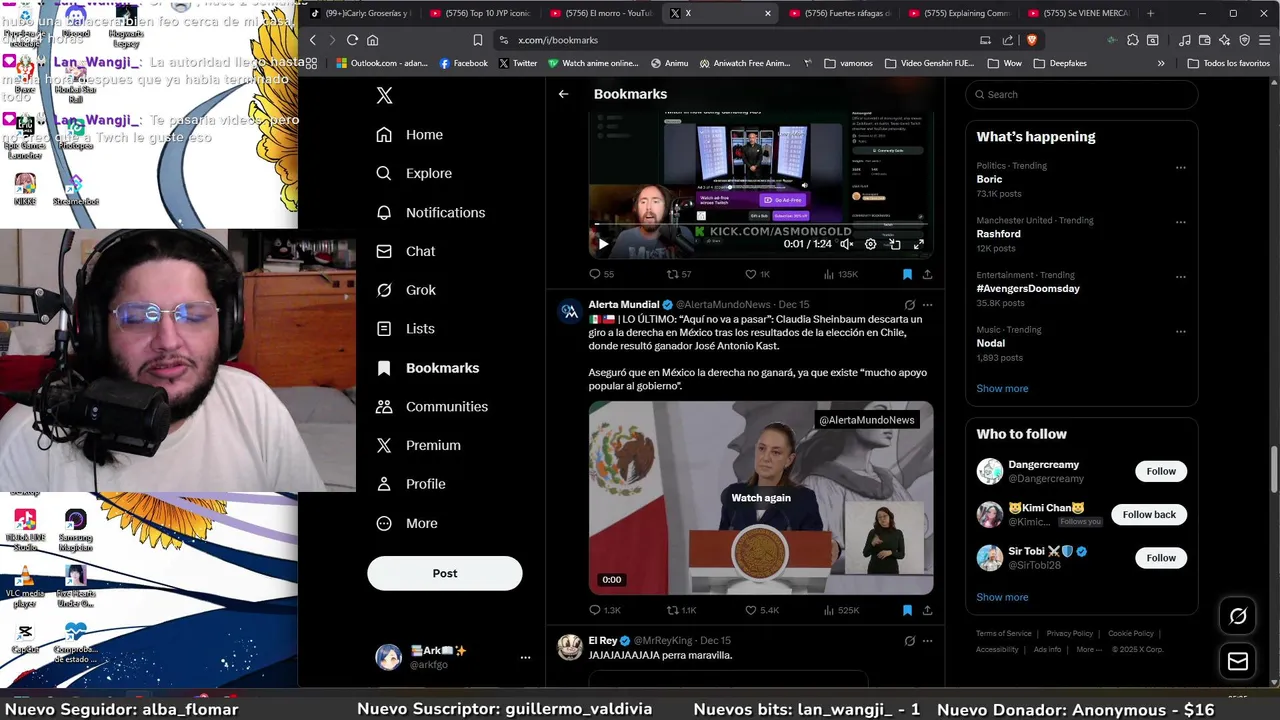
Task: Click the Brave shields icon
Action: pos(1031,40)
